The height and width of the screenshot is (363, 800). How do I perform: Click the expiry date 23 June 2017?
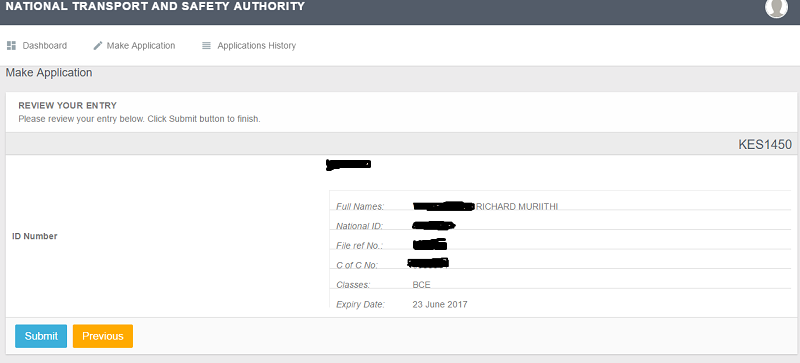(440, 304)
